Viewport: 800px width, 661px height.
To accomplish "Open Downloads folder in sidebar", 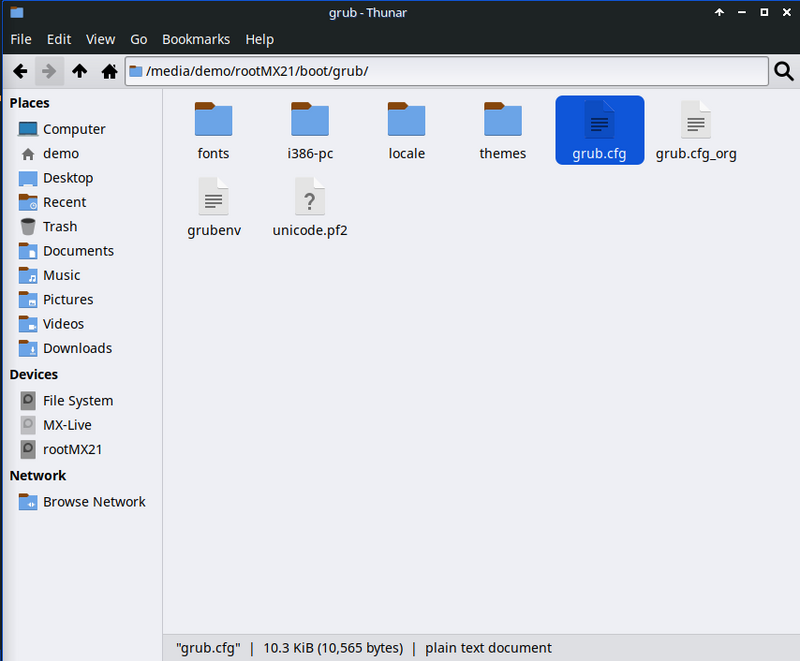I will [x=65, y=348].
